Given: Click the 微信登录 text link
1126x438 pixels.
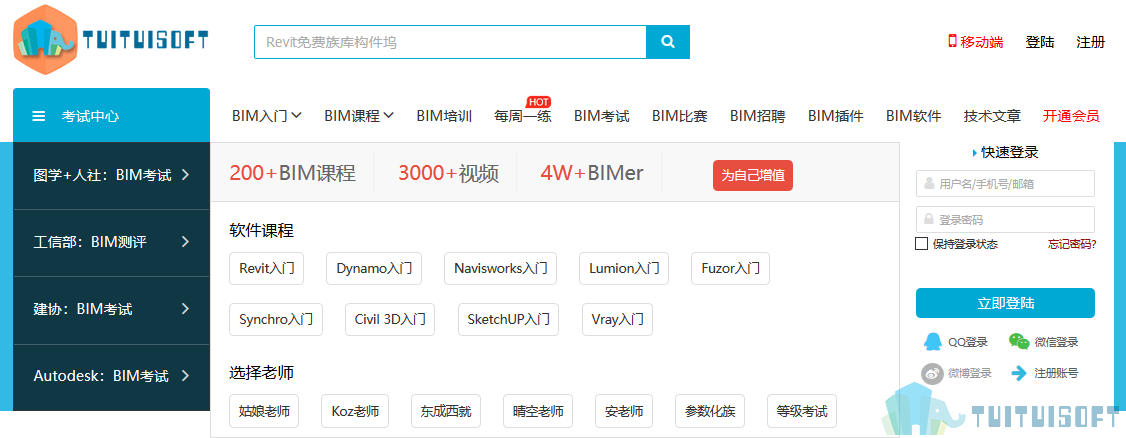Looking at the screenshot, I should pos(1056,343).
